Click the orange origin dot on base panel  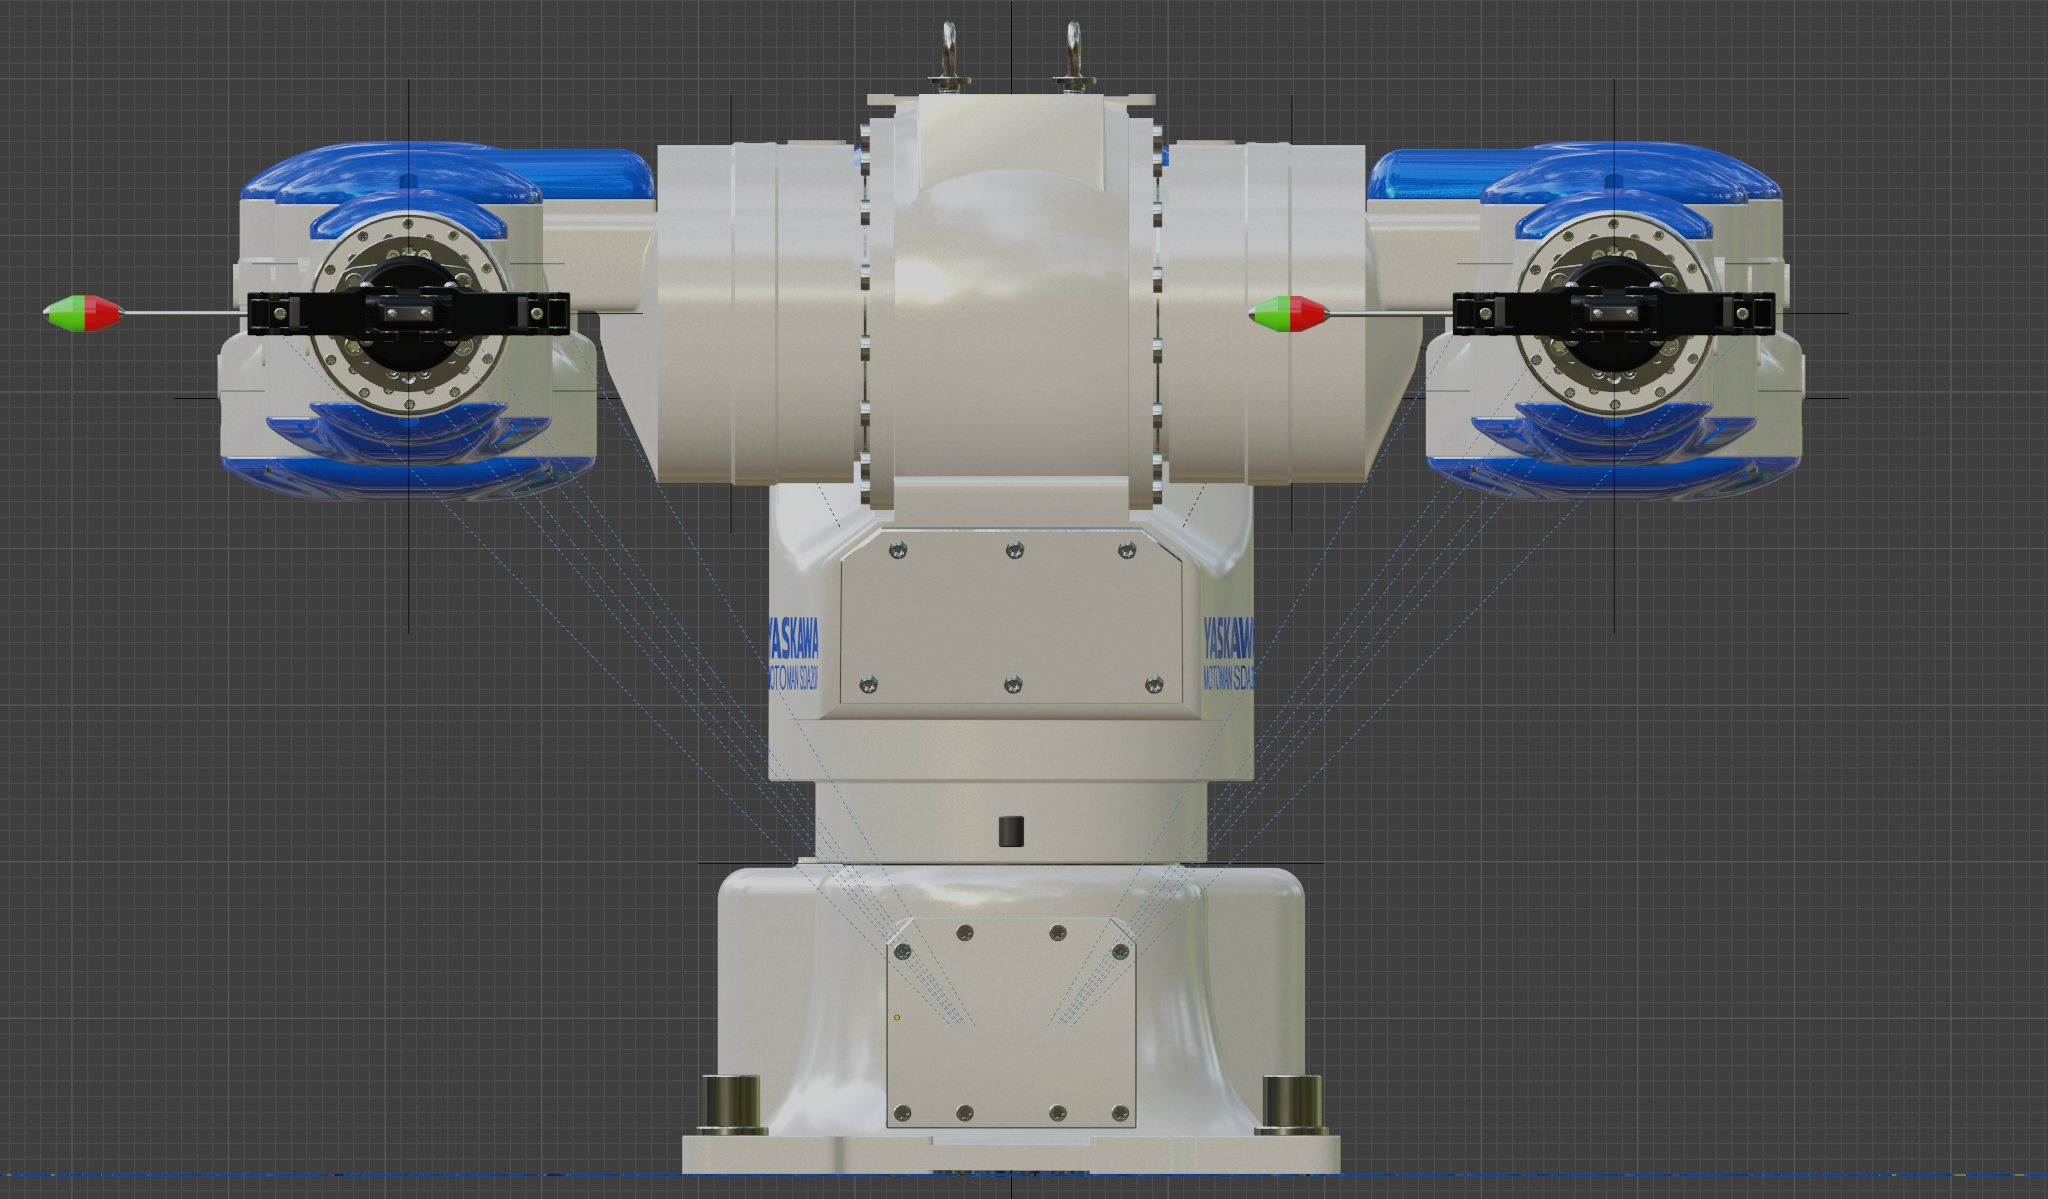point(897,1018)
